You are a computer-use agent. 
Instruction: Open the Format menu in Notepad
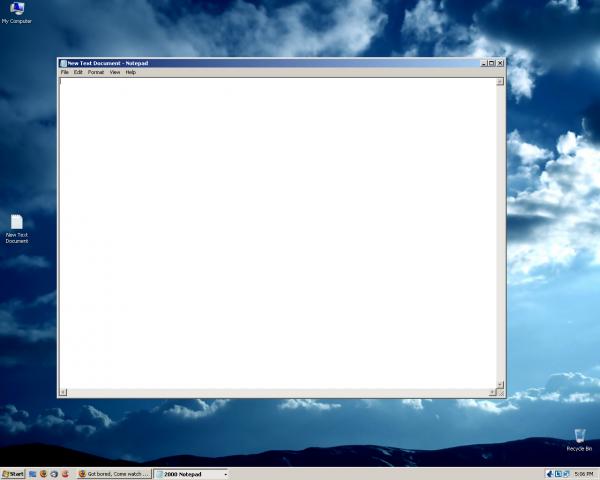96,72
